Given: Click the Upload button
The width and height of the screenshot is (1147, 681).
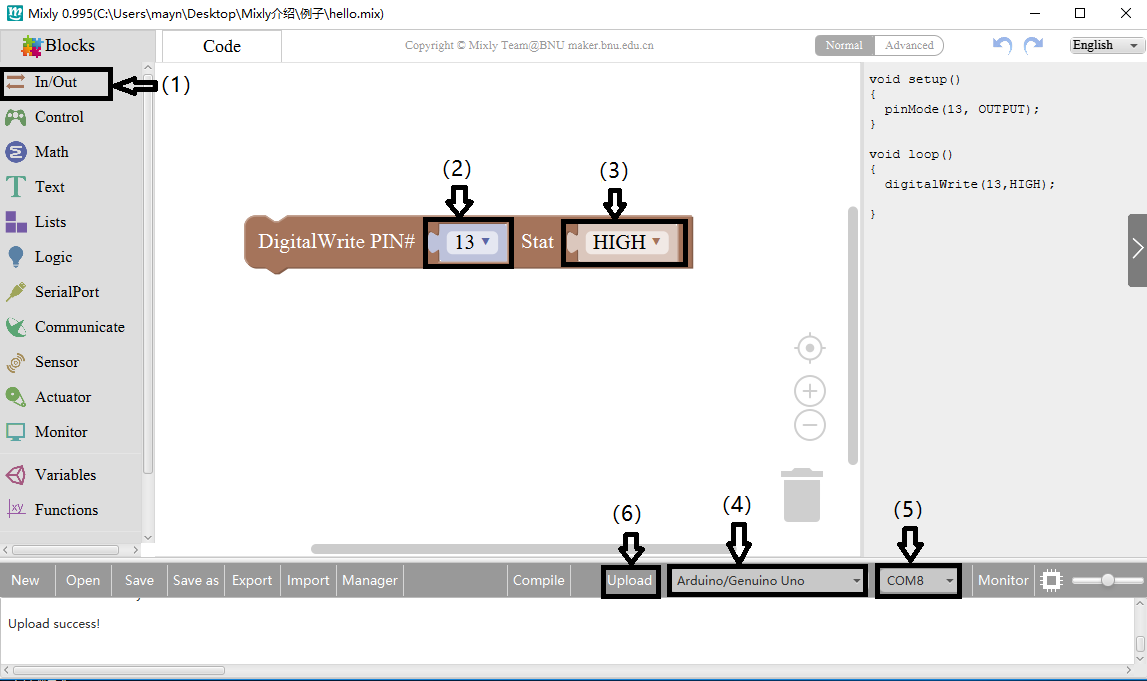Looking at the screenshot, I should [x=630, y=580].
